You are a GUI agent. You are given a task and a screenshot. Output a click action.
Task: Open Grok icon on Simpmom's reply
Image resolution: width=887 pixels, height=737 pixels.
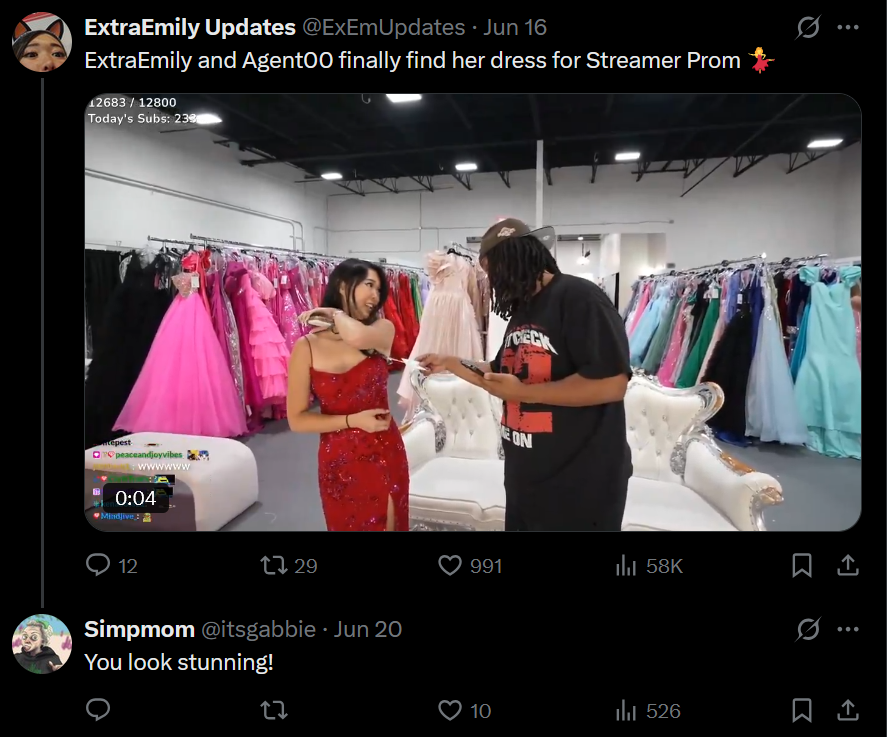[x=807, y=628]
